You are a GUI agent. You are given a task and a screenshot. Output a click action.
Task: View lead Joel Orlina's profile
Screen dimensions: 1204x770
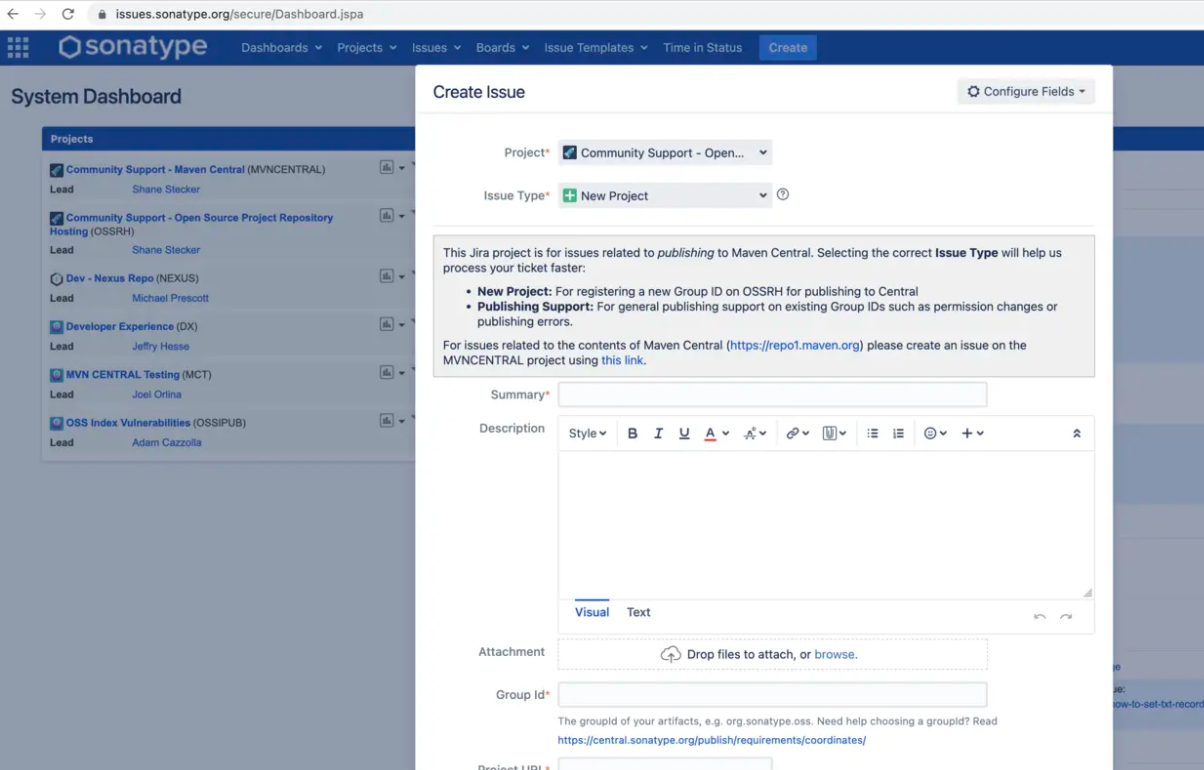coord(157,394)
